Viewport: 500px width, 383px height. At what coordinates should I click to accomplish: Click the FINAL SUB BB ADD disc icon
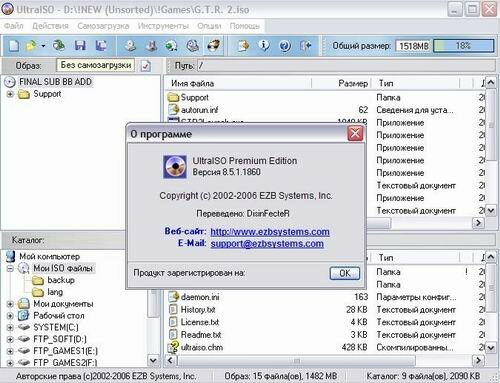(x=10, y=82)
